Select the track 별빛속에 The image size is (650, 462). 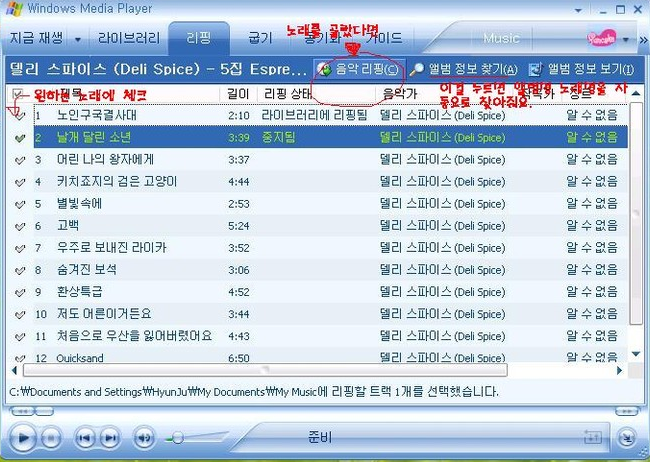click(x=79, y=203)
